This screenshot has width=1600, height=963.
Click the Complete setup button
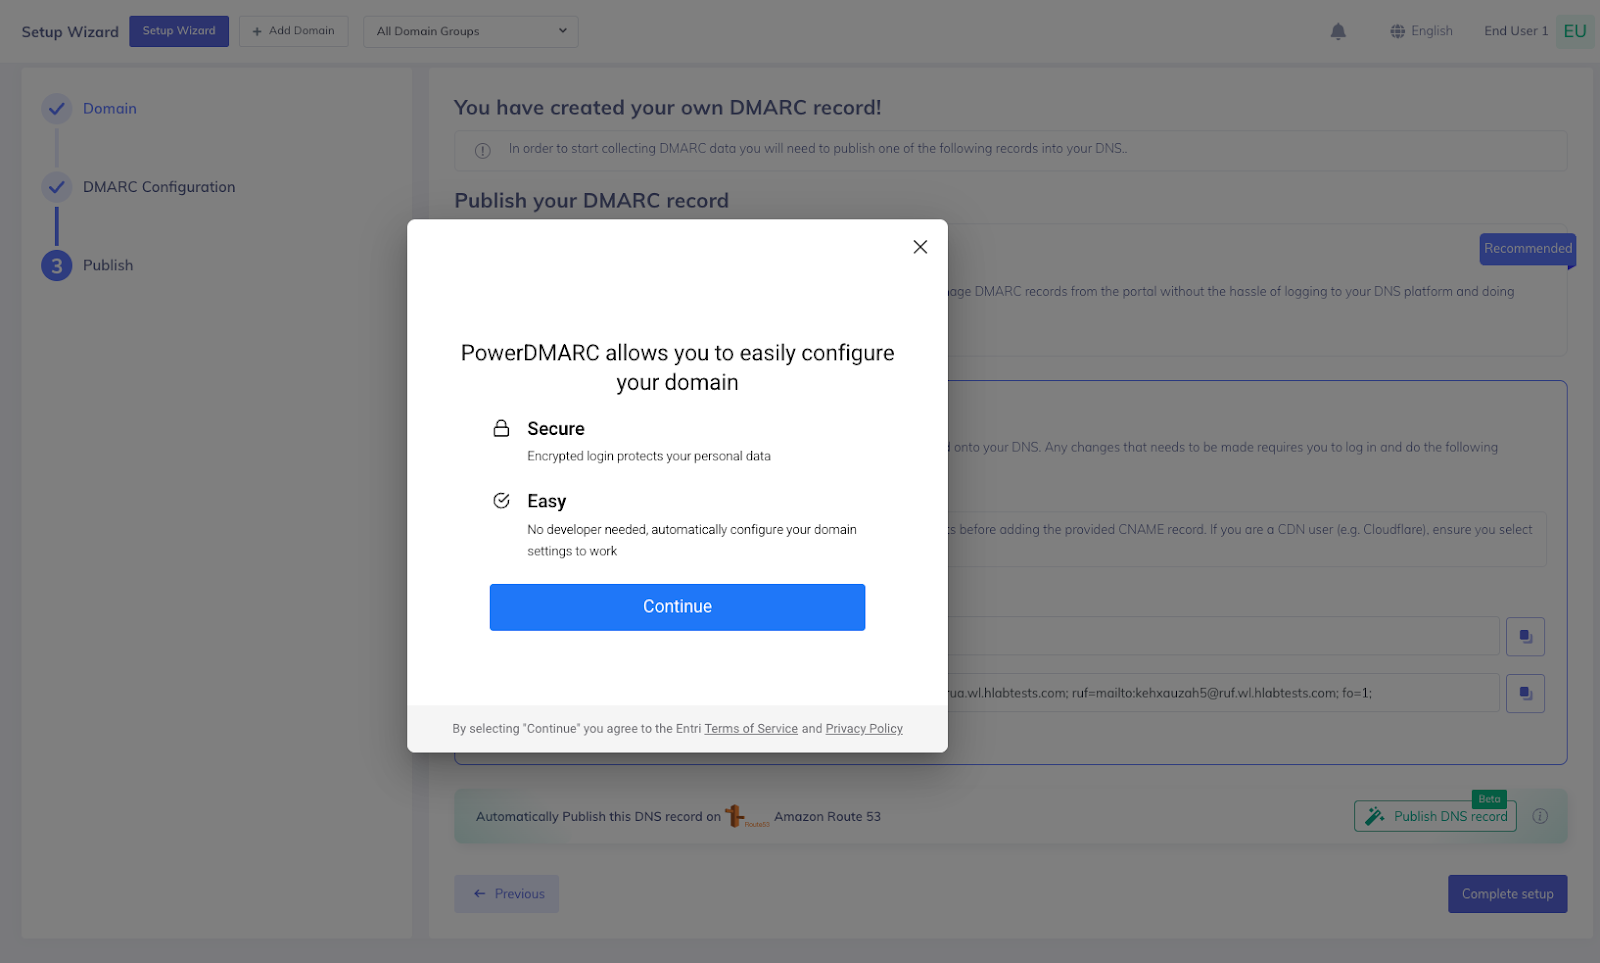(1507, 894)
